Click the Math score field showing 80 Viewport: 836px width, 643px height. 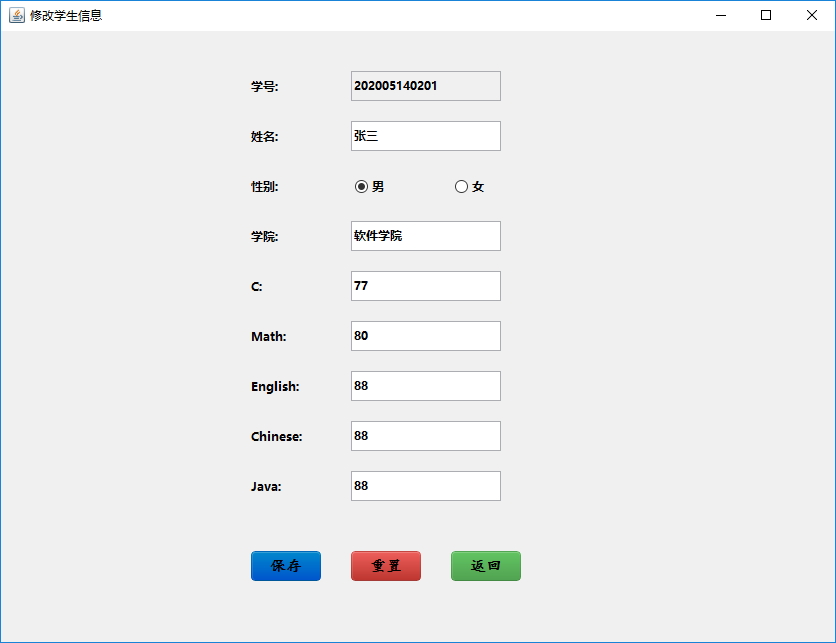tap(425, 335)
